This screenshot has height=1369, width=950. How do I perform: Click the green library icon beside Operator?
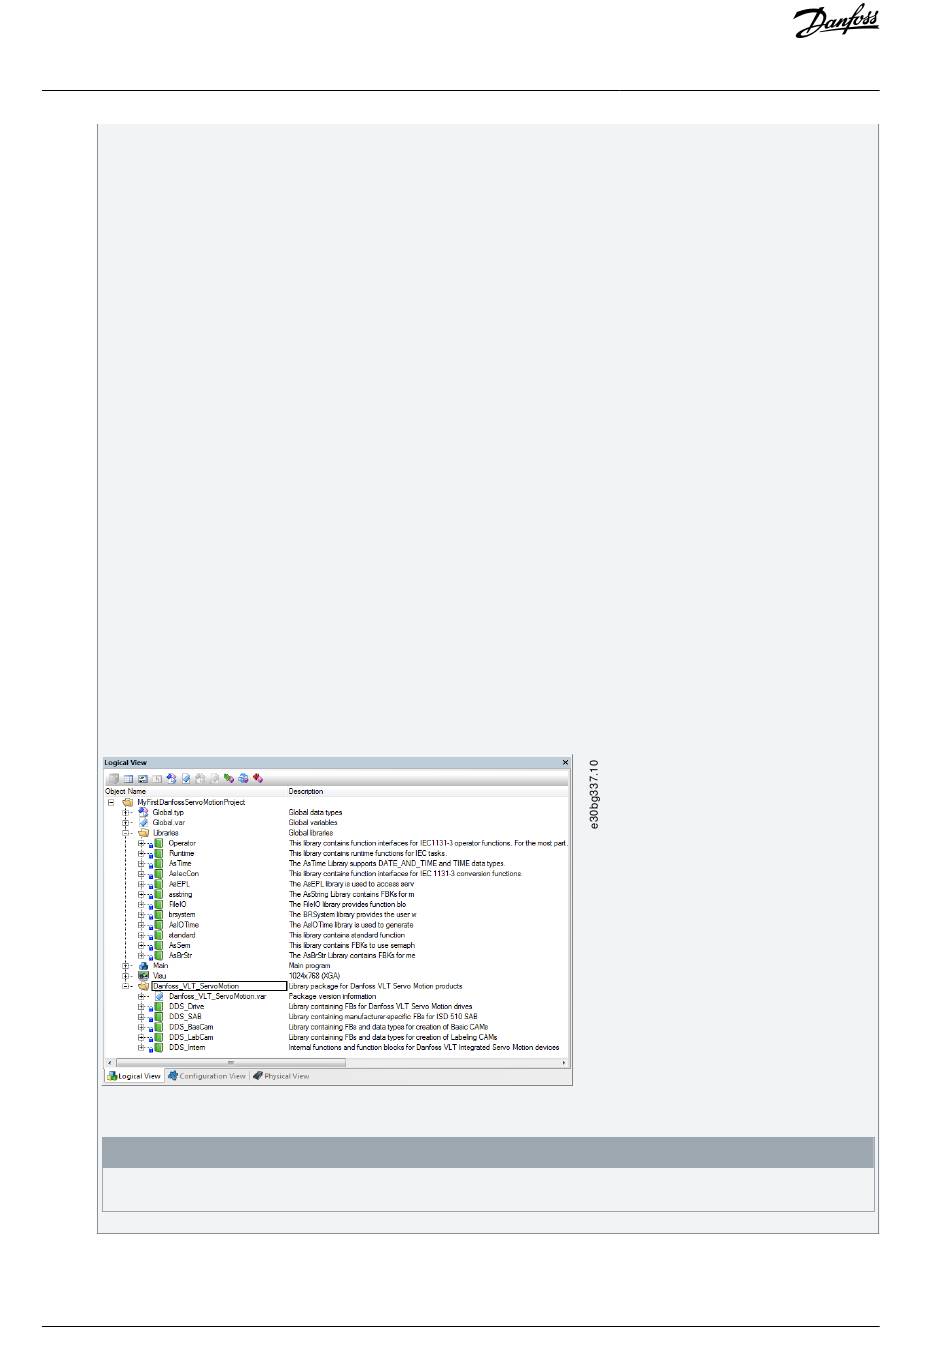point(158,843)
